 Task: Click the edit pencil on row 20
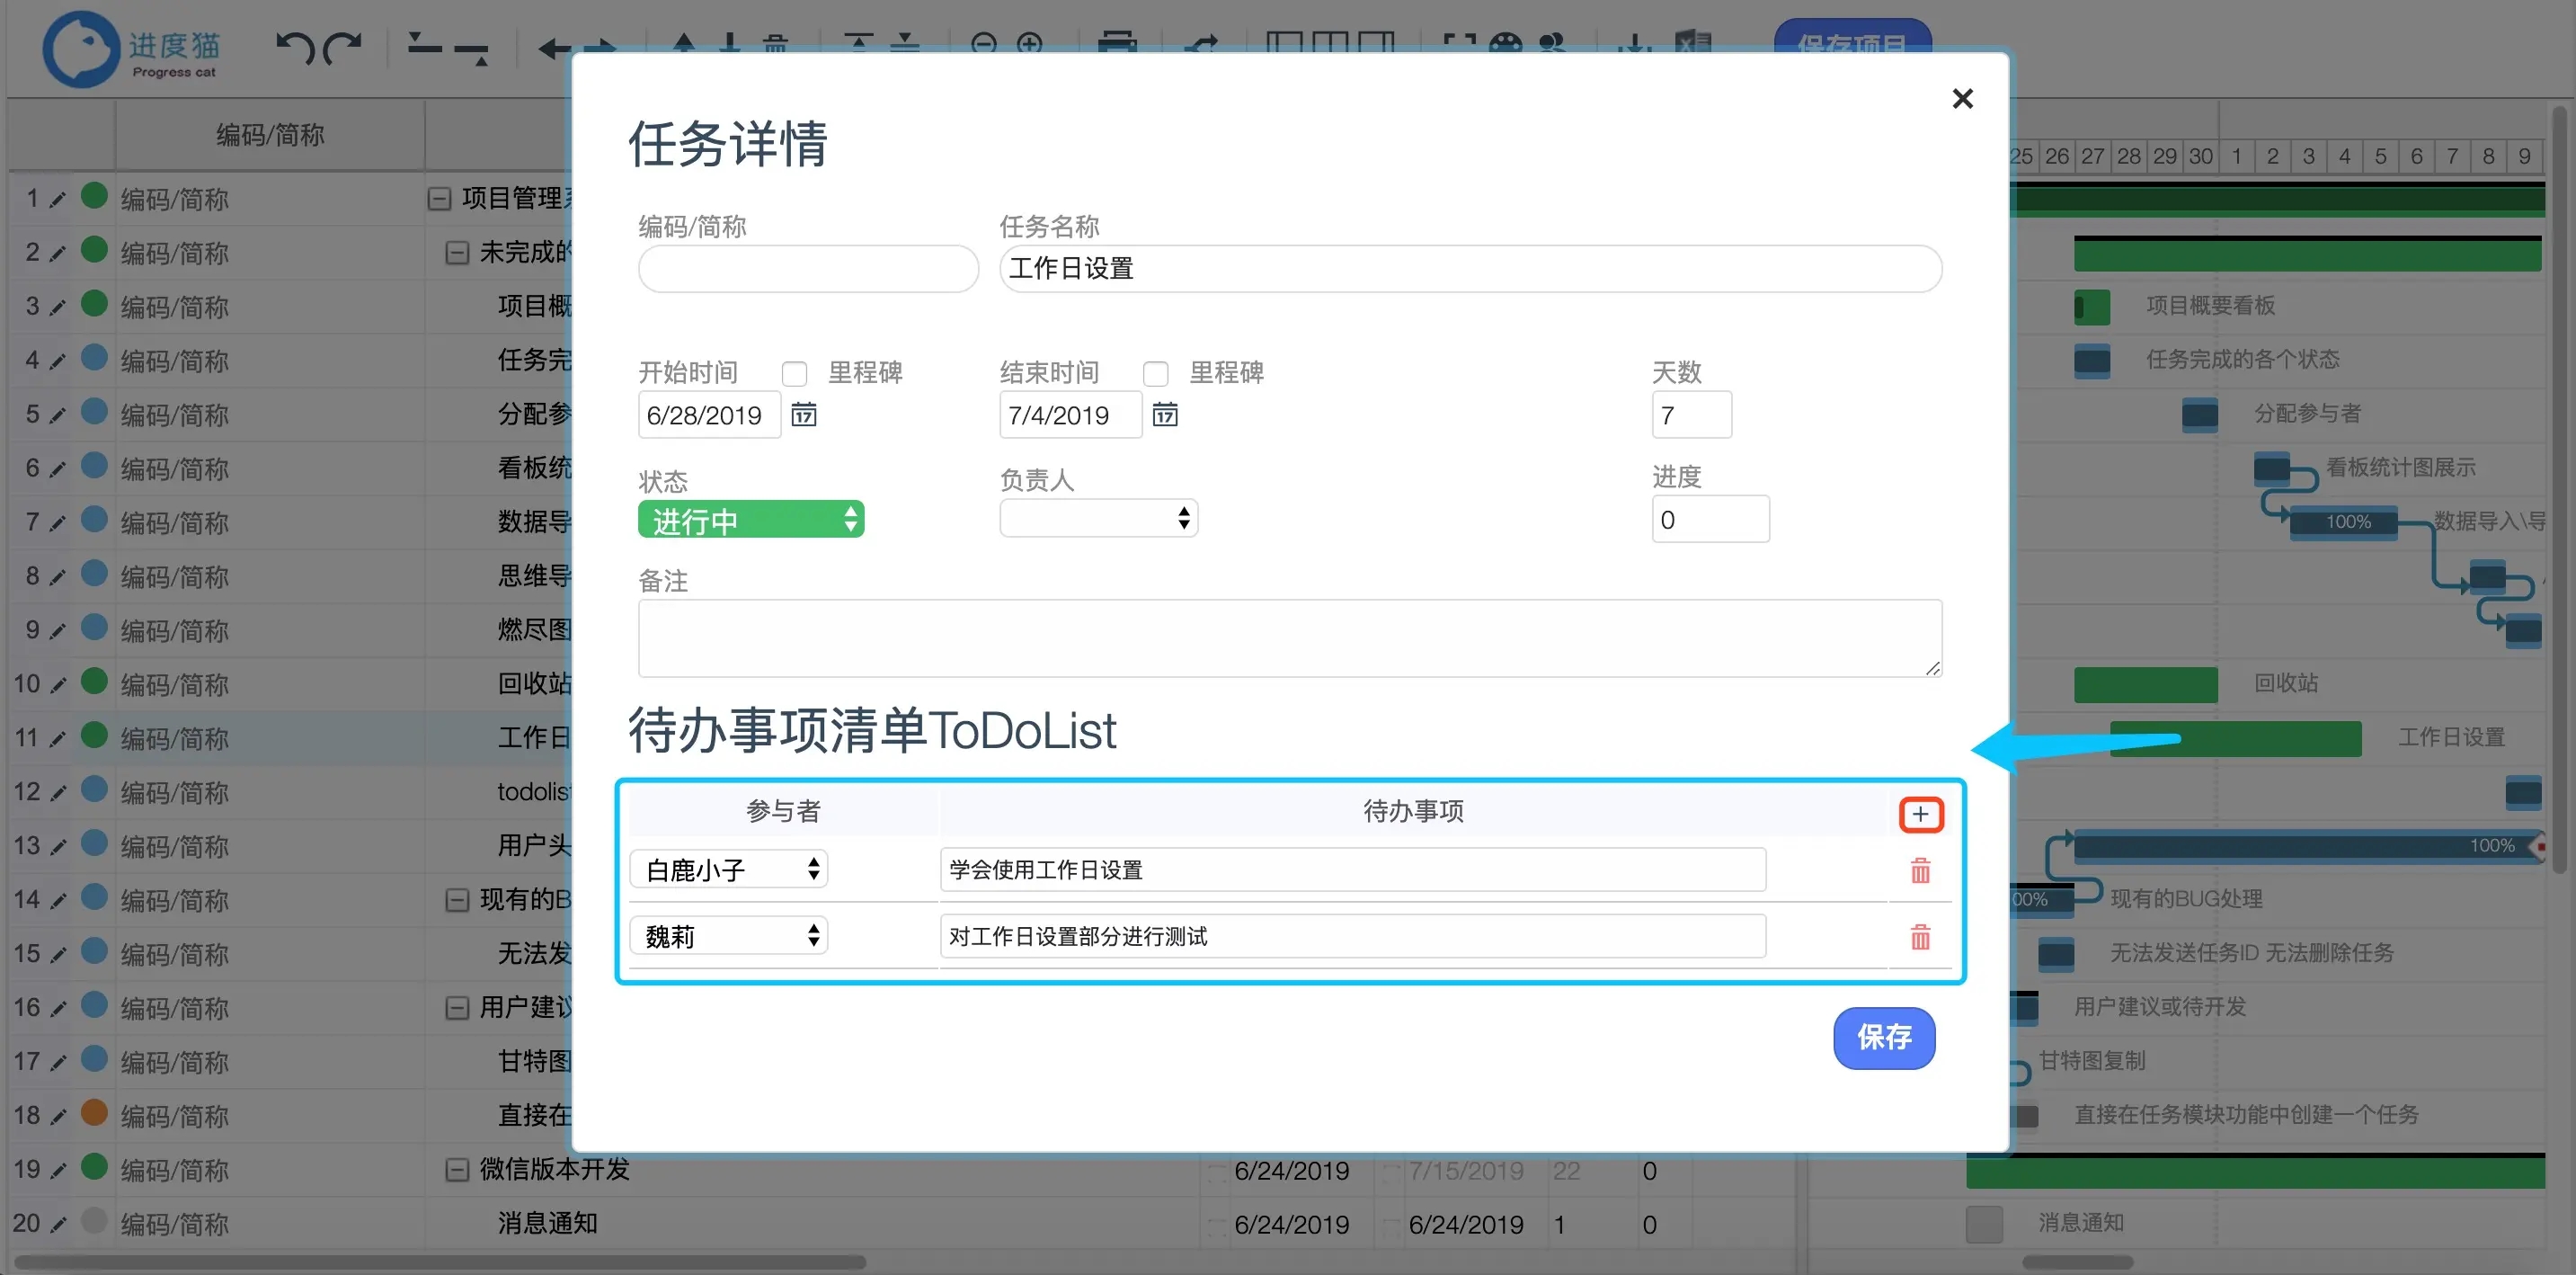pos(58,1224)
